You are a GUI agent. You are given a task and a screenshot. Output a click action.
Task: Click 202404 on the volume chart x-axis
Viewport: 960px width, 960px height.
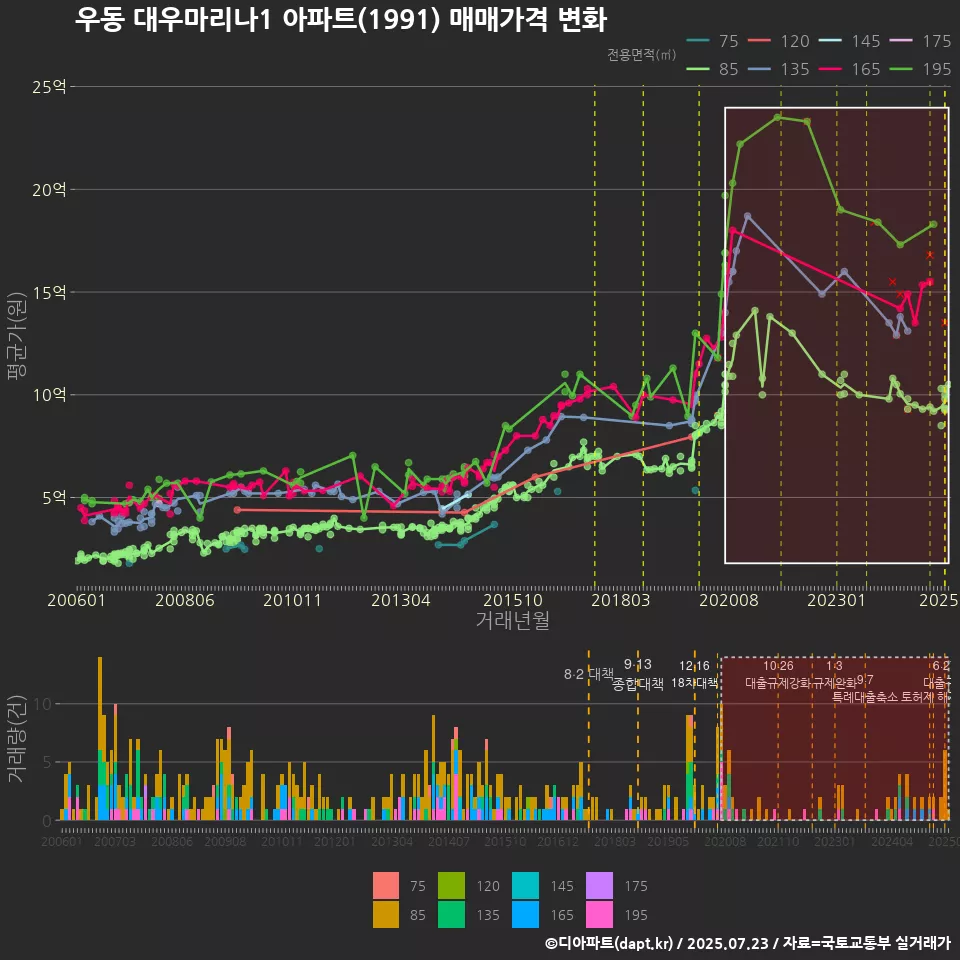(892, 842)
